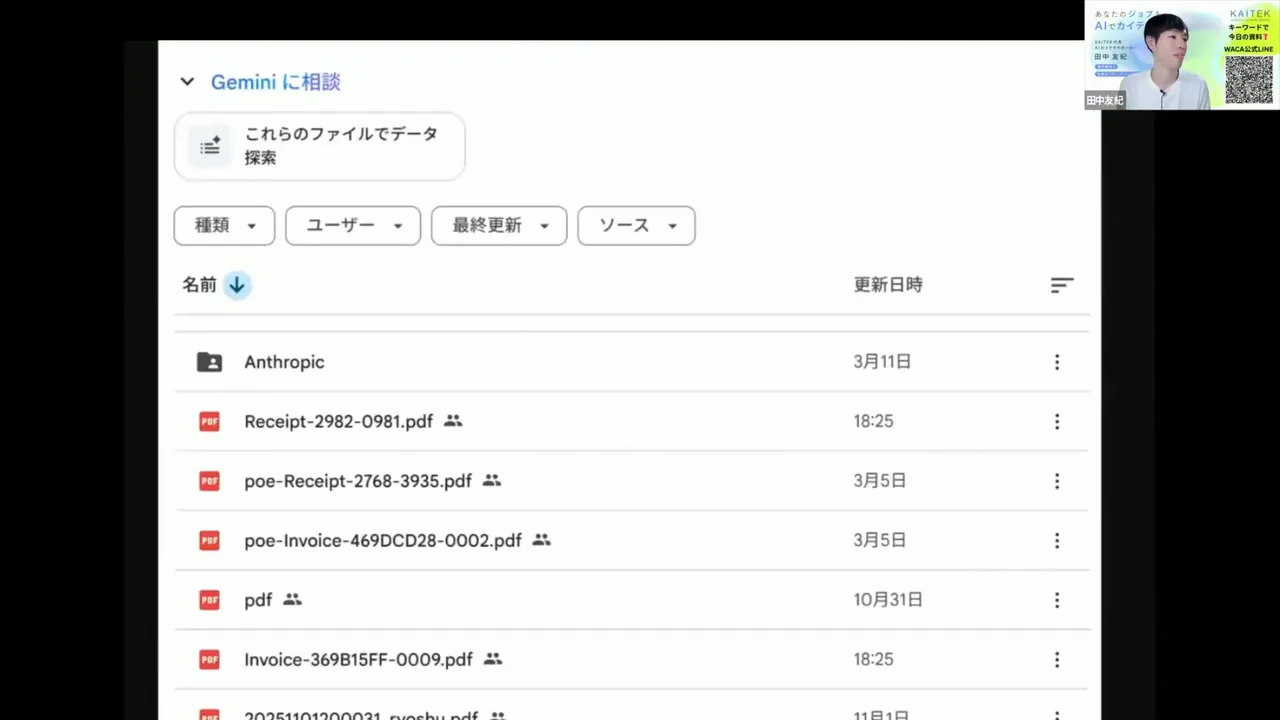The image size is (1280, 720).
Task: Click the list layout icon above the file list
Action: (x=1061, y=285)
